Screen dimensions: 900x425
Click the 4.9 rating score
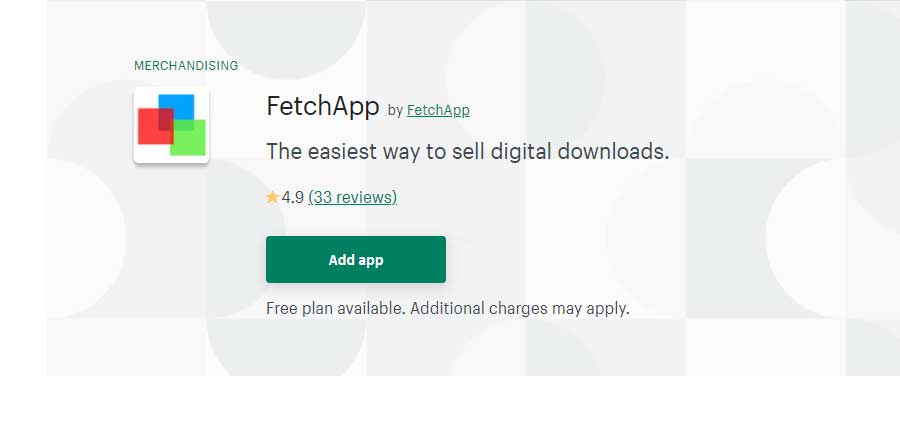point(293,198)
